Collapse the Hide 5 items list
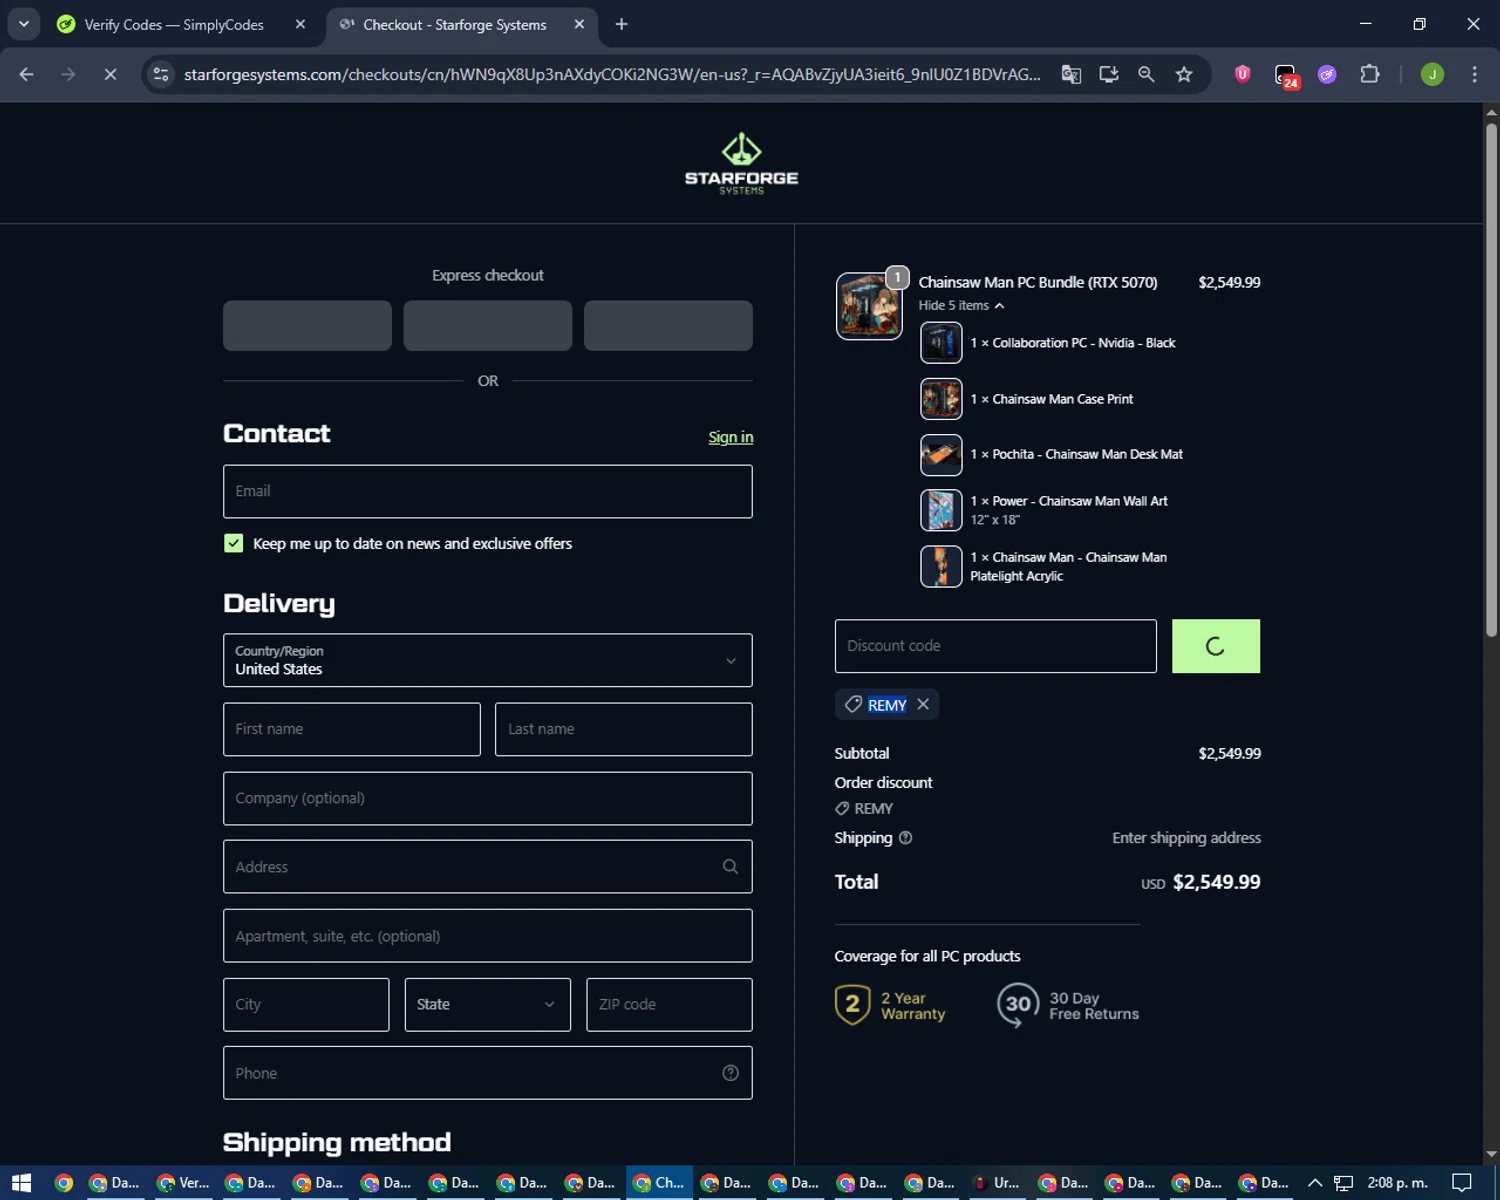The height and width of the screenshot is (1200, 1500). coord(961,306)
